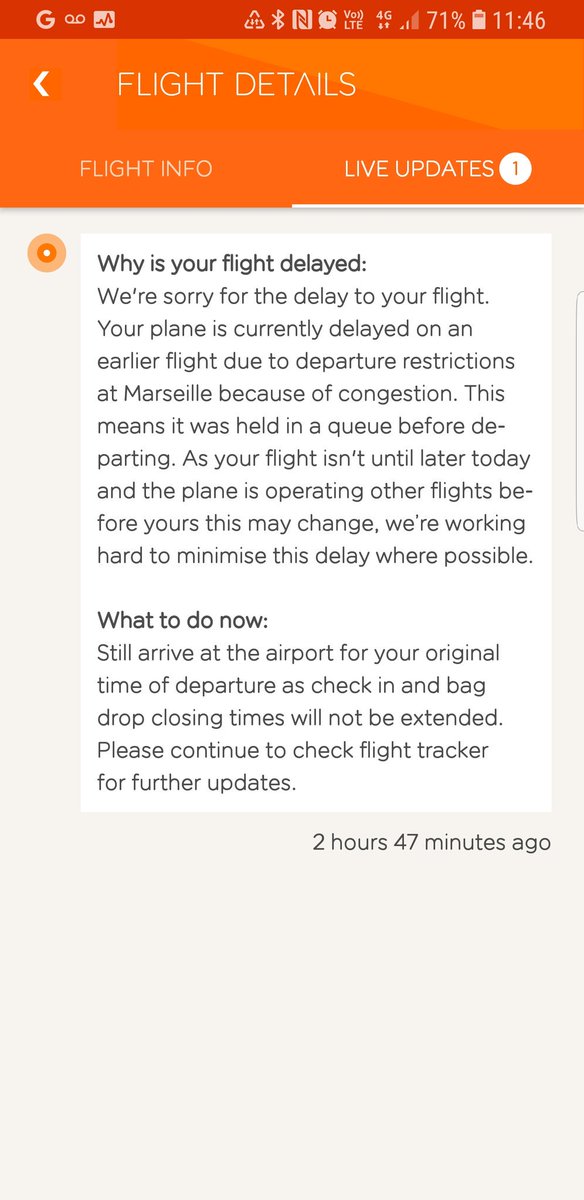
Task: Tap the Google G status bar icon
Action: point(43,19)
